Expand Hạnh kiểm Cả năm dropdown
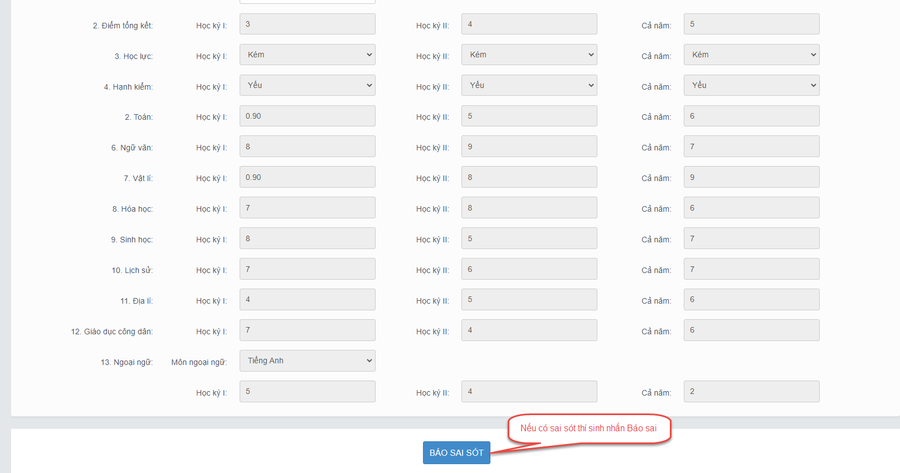 [751, 86]
